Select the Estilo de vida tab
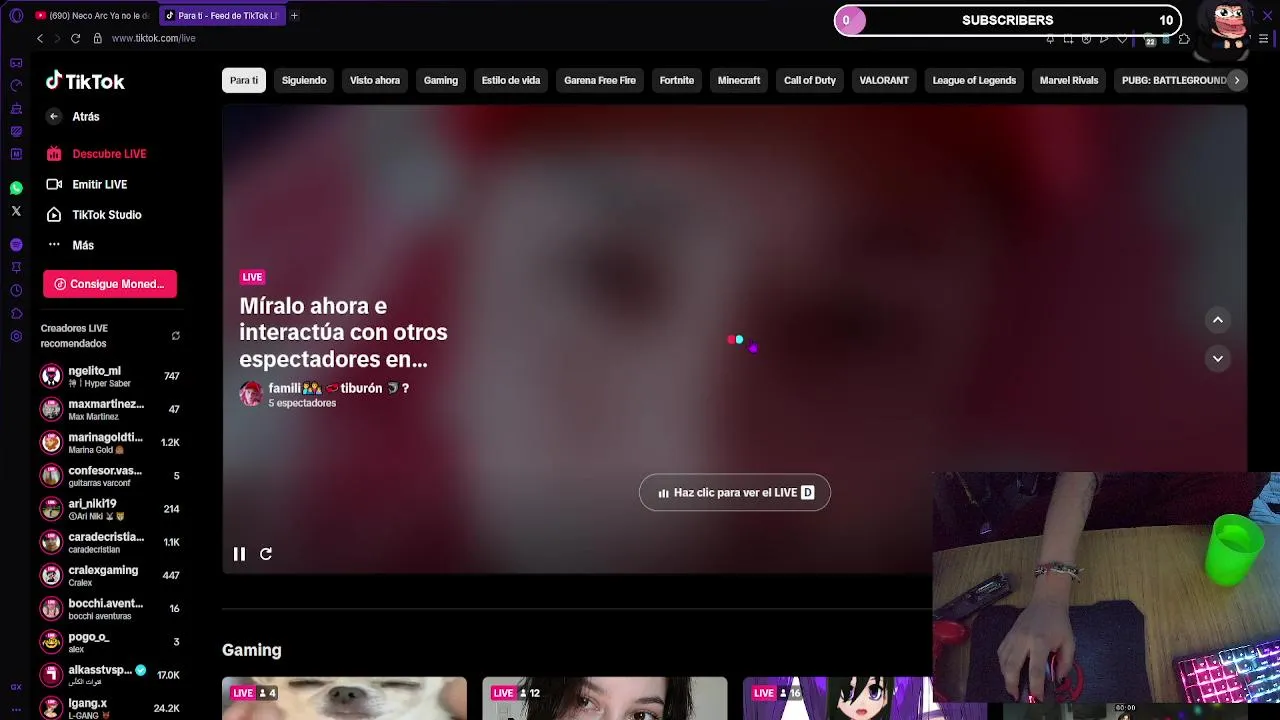 click(511, 80)
